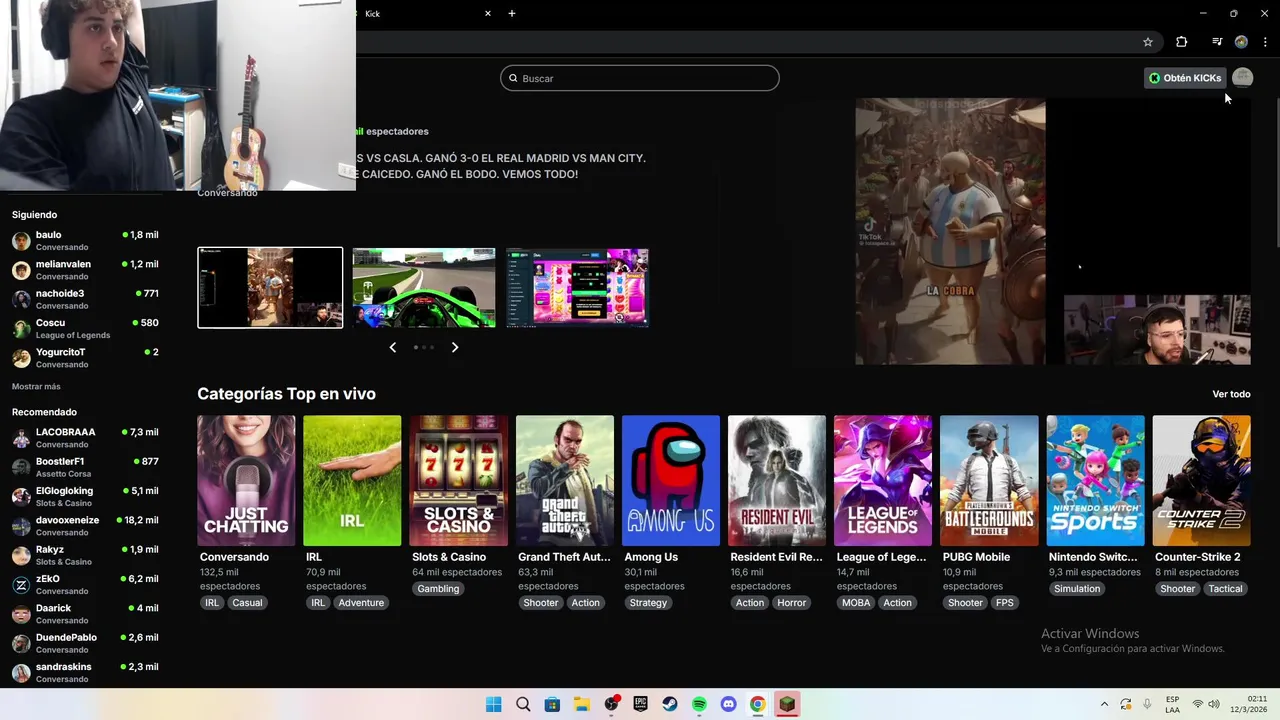The width and height of the screenshot is (1280, 720).
Task: Open recommended channel DuendePablo
Action: click(x=85, y=643)
